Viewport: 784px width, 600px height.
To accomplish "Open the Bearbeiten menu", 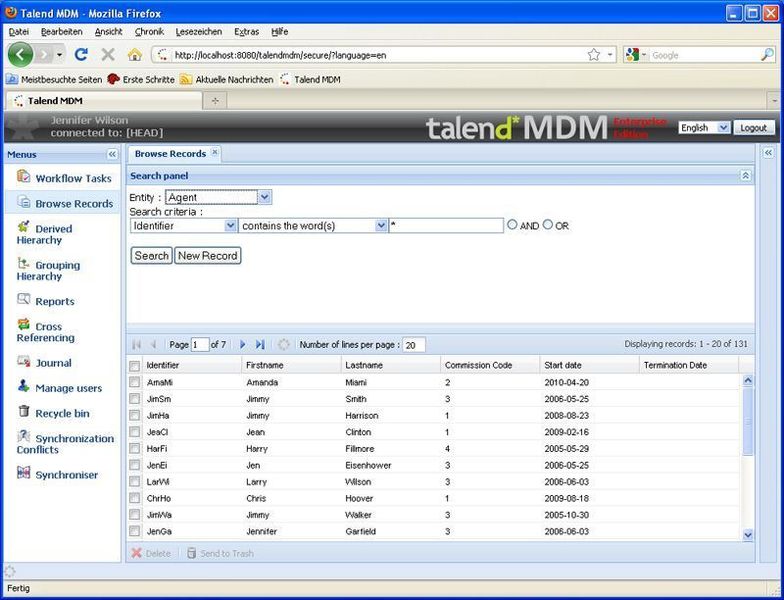I will click(62, 32).
